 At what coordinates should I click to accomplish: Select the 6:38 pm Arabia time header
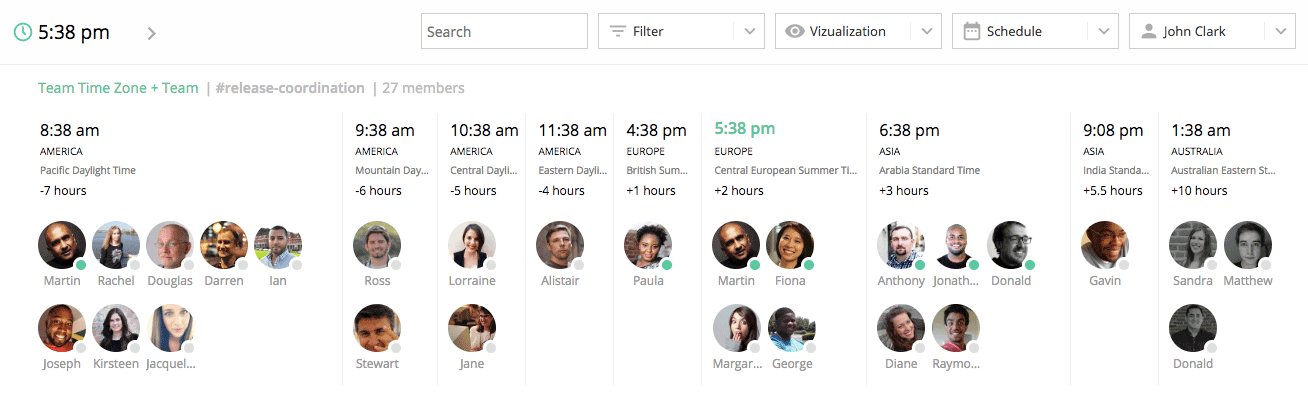pyautogui.click(x=909, y=130)
